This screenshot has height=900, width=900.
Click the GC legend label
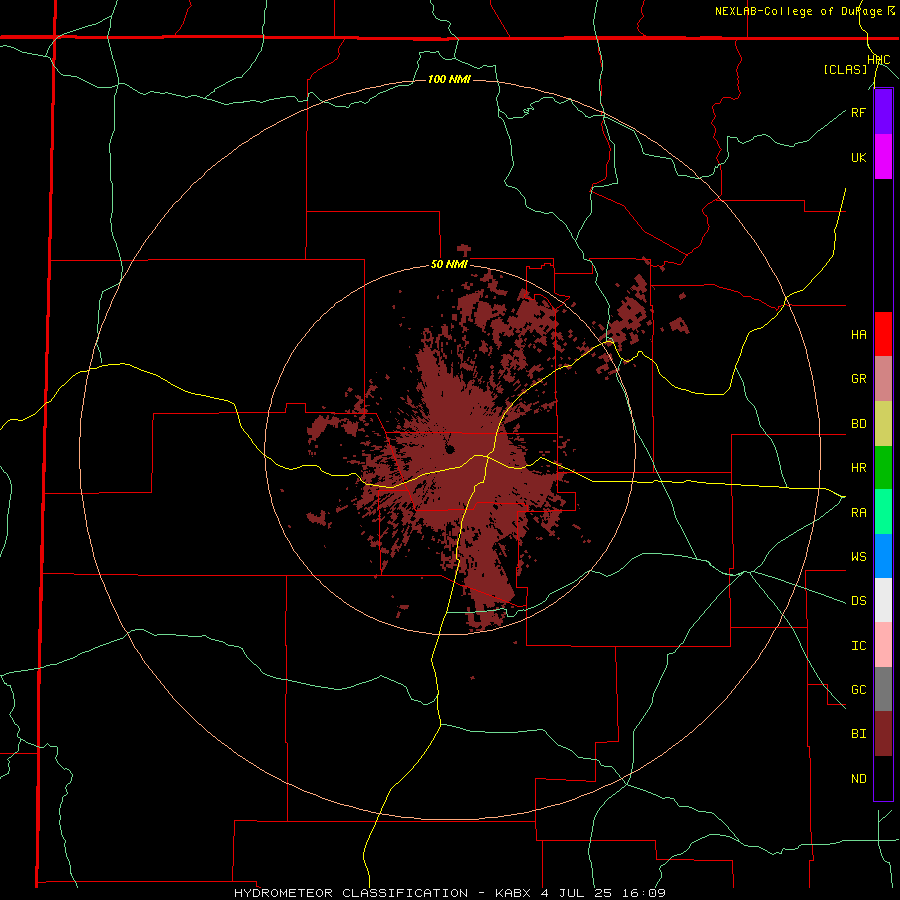point(858,690)
